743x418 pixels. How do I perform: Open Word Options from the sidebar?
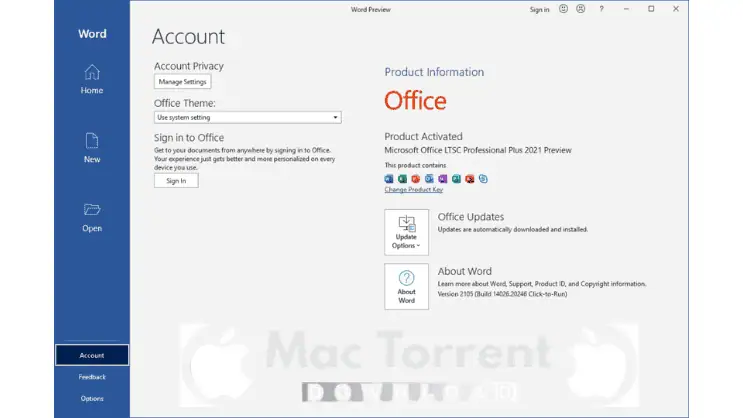point(92,399)
